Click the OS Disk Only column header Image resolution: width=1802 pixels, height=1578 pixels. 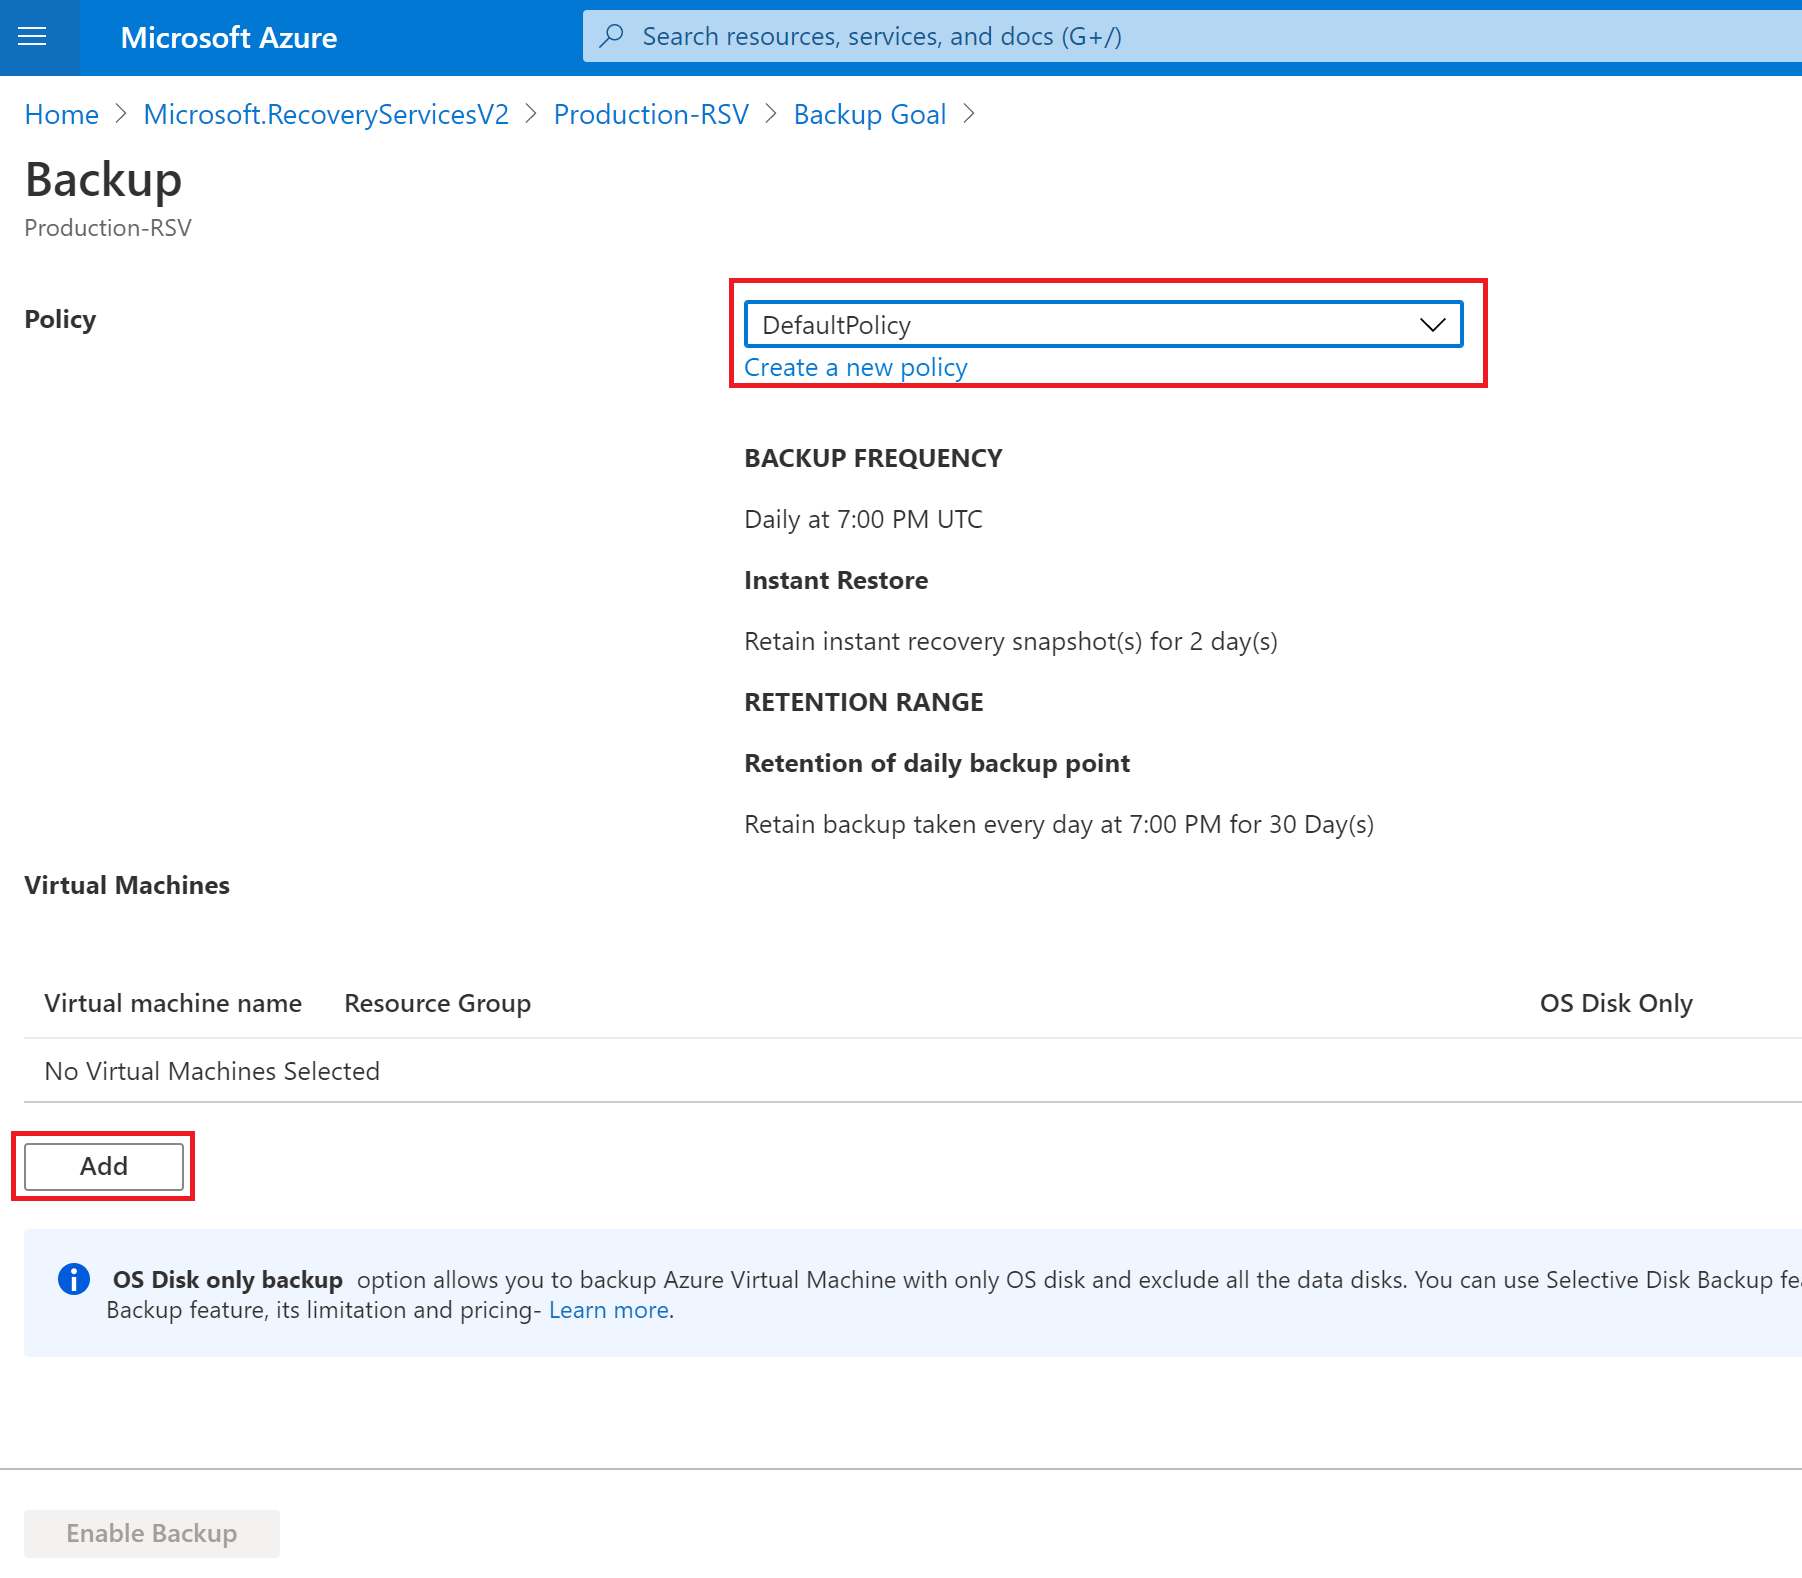click(x=1614, y=1003)
